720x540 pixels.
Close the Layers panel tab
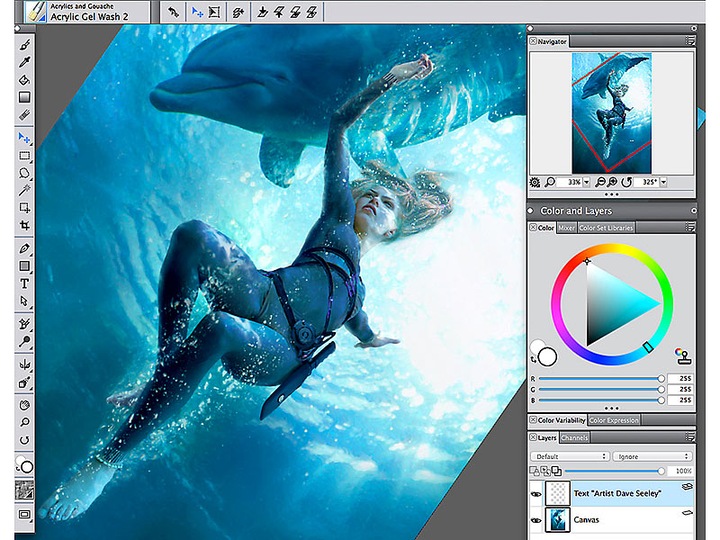tap(533, 438)
